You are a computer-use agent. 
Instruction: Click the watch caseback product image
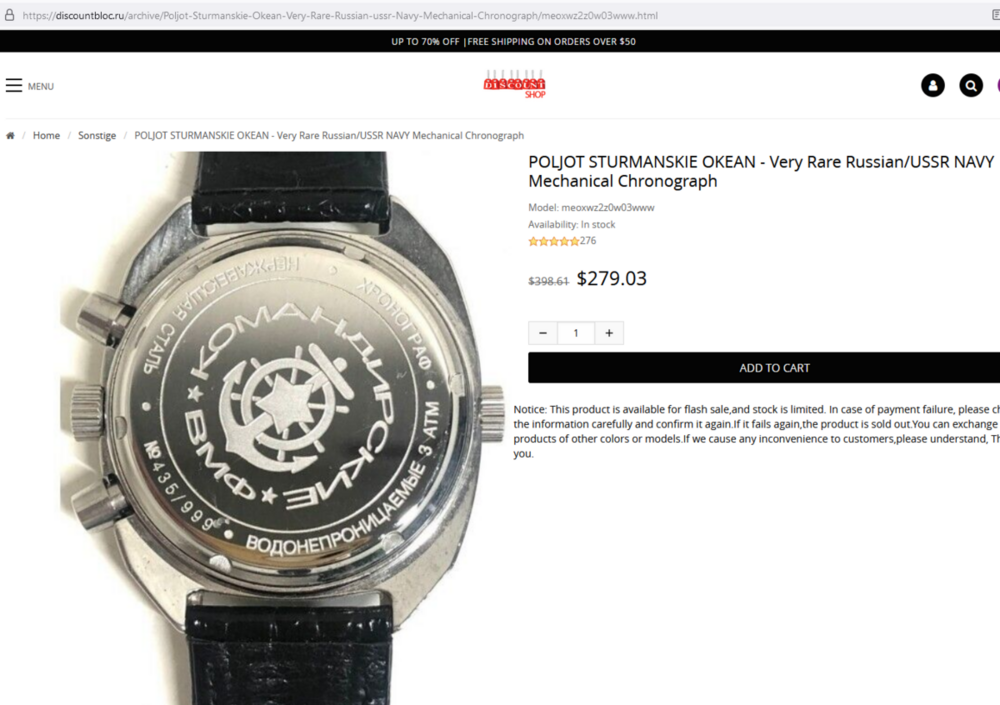point(283,428)
